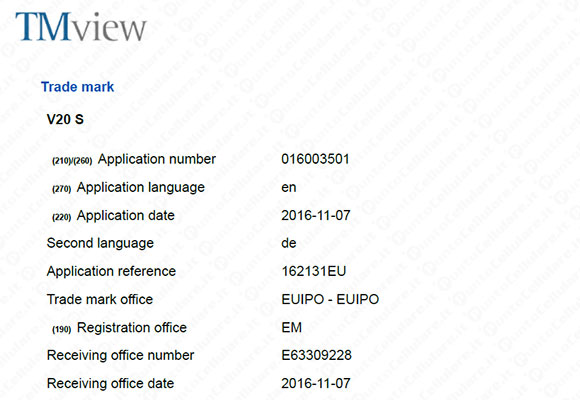Select the trade mark name V20 S

pos(65,120)
